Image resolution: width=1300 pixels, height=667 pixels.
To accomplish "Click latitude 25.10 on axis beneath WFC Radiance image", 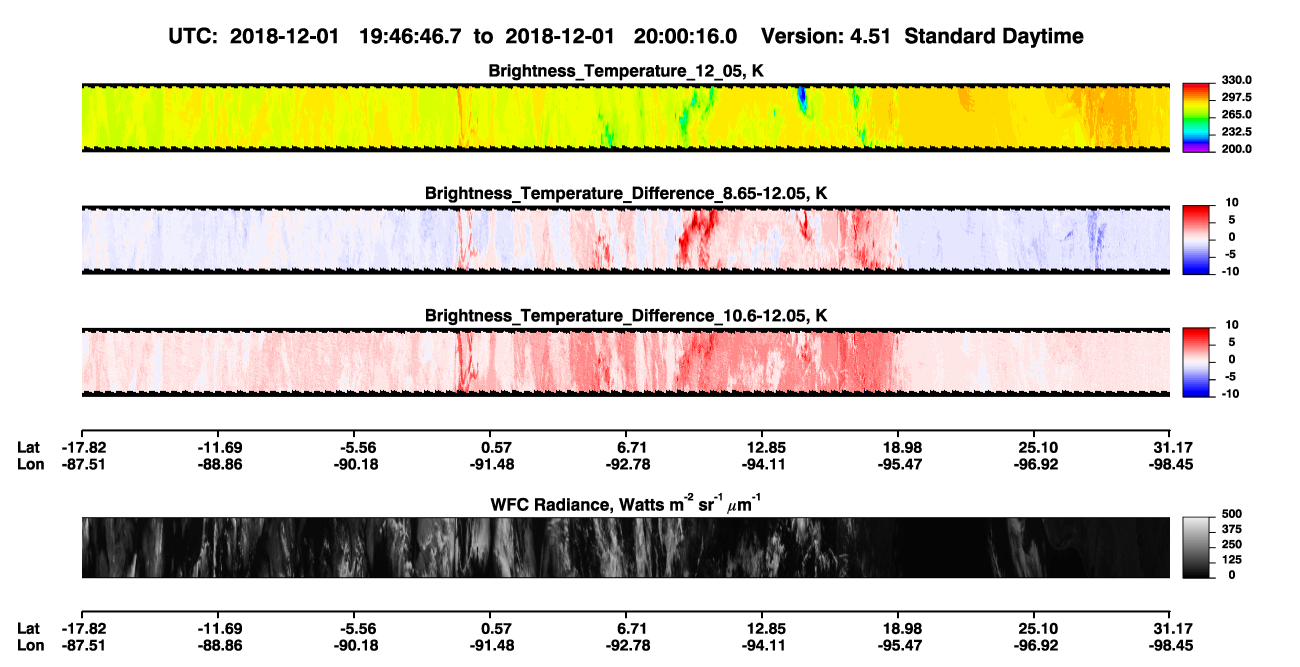I will [1036, 628].
